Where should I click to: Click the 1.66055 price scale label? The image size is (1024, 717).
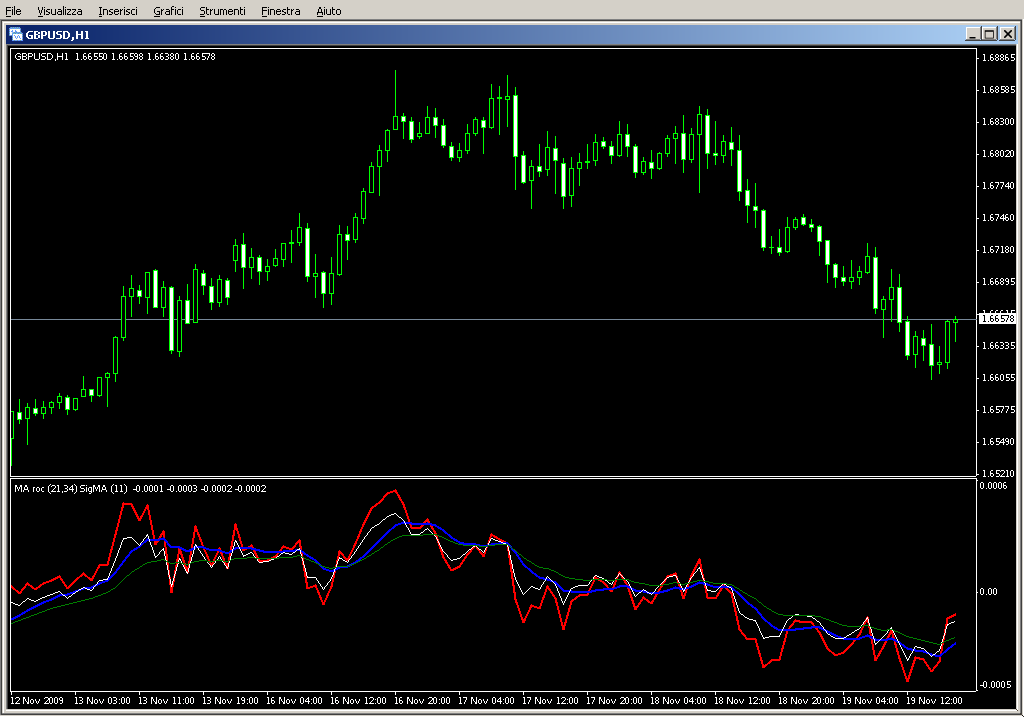pos(999,377)
